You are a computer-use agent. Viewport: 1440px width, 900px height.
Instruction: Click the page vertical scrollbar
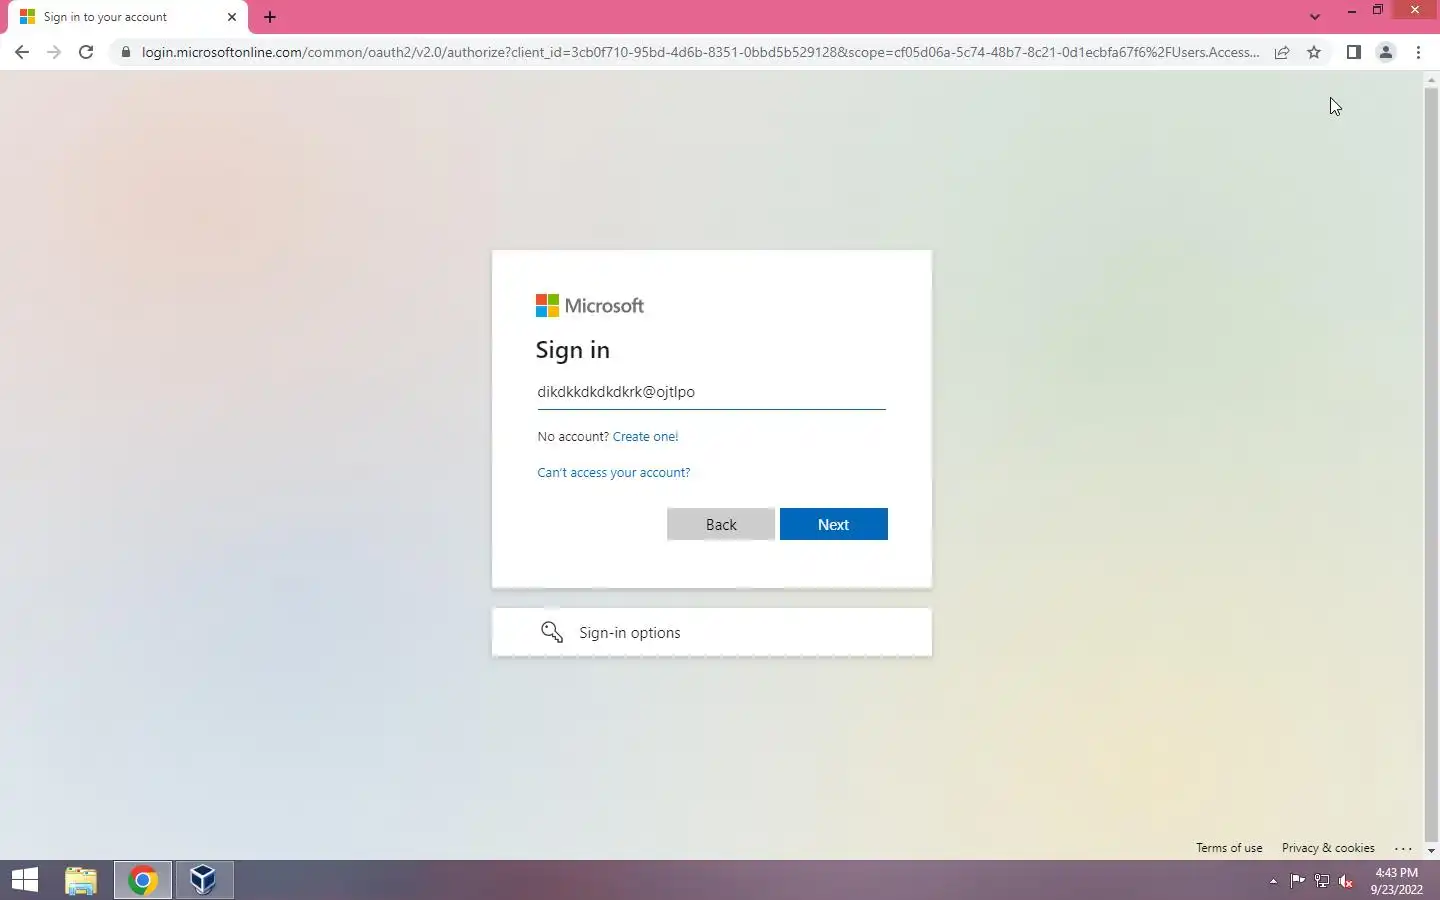(x=1430, y=465)
